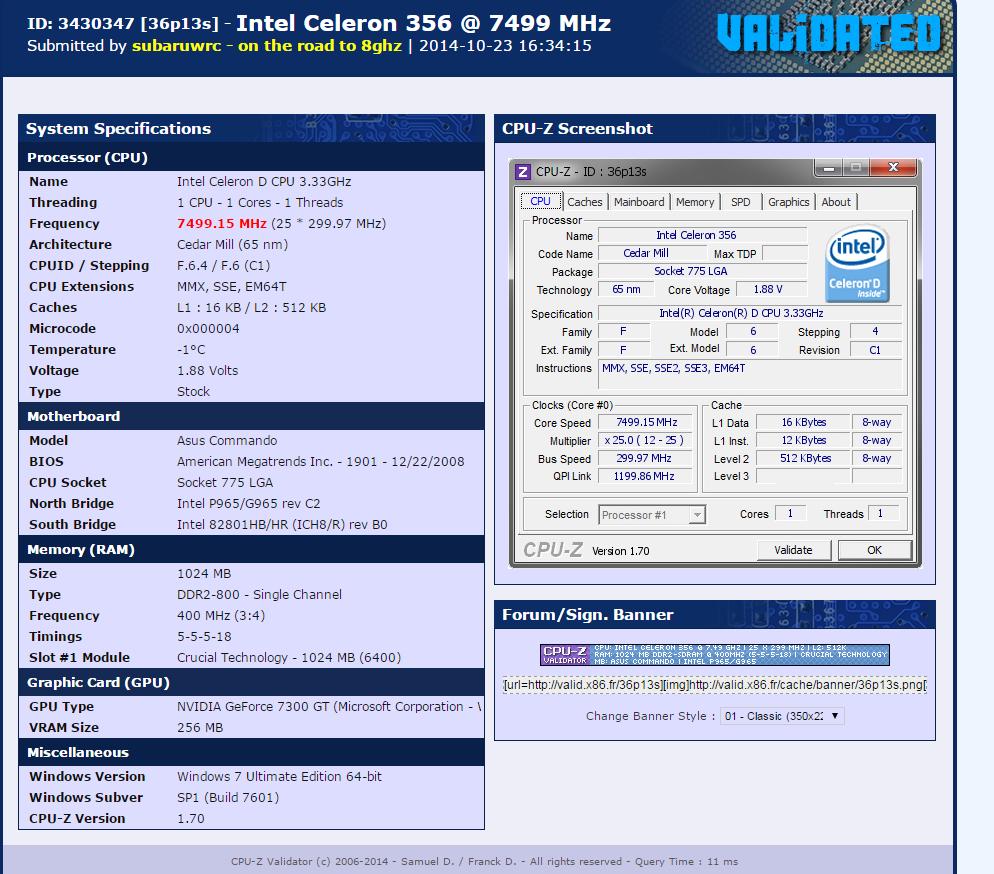Click the 1.88 Volts voltage value

[207, 371]
